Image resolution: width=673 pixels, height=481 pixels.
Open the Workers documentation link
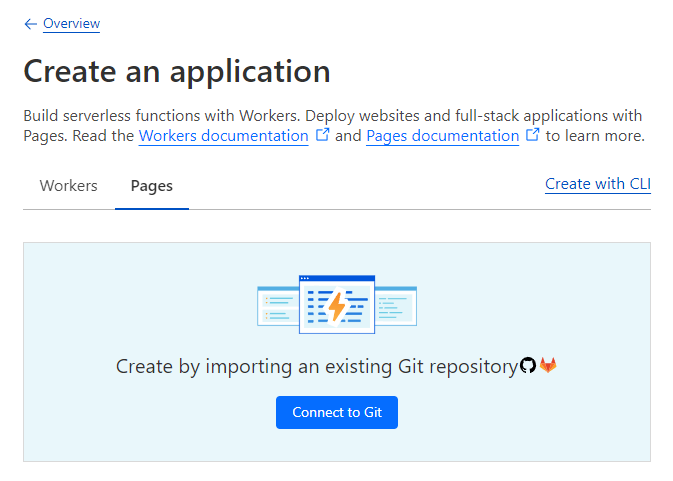pos(223,136)
